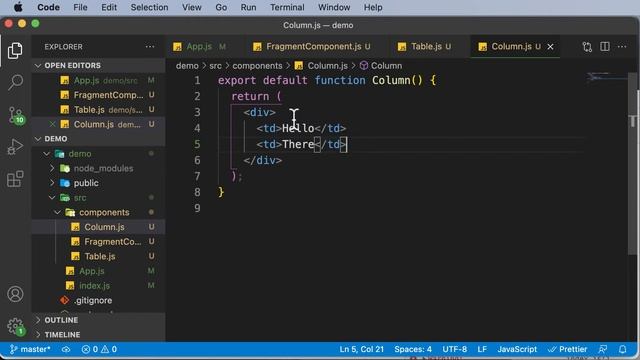Click the Ln 5, Col 21 indicator
This screenshot has height=360, width=640.
[x=362, y=349]
